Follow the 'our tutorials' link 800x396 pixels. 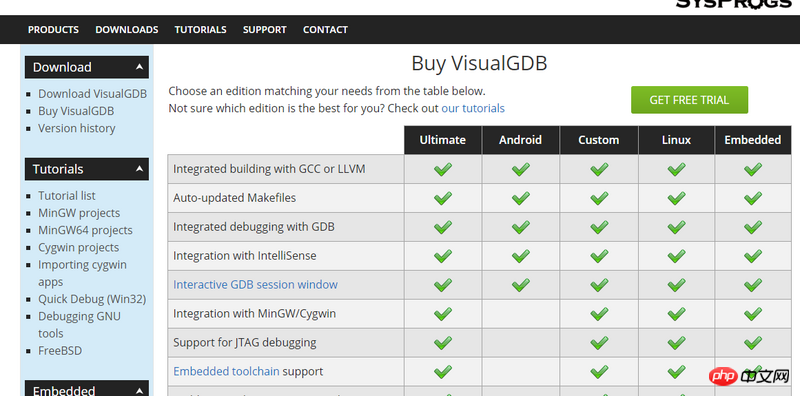[x=473, y=108]
